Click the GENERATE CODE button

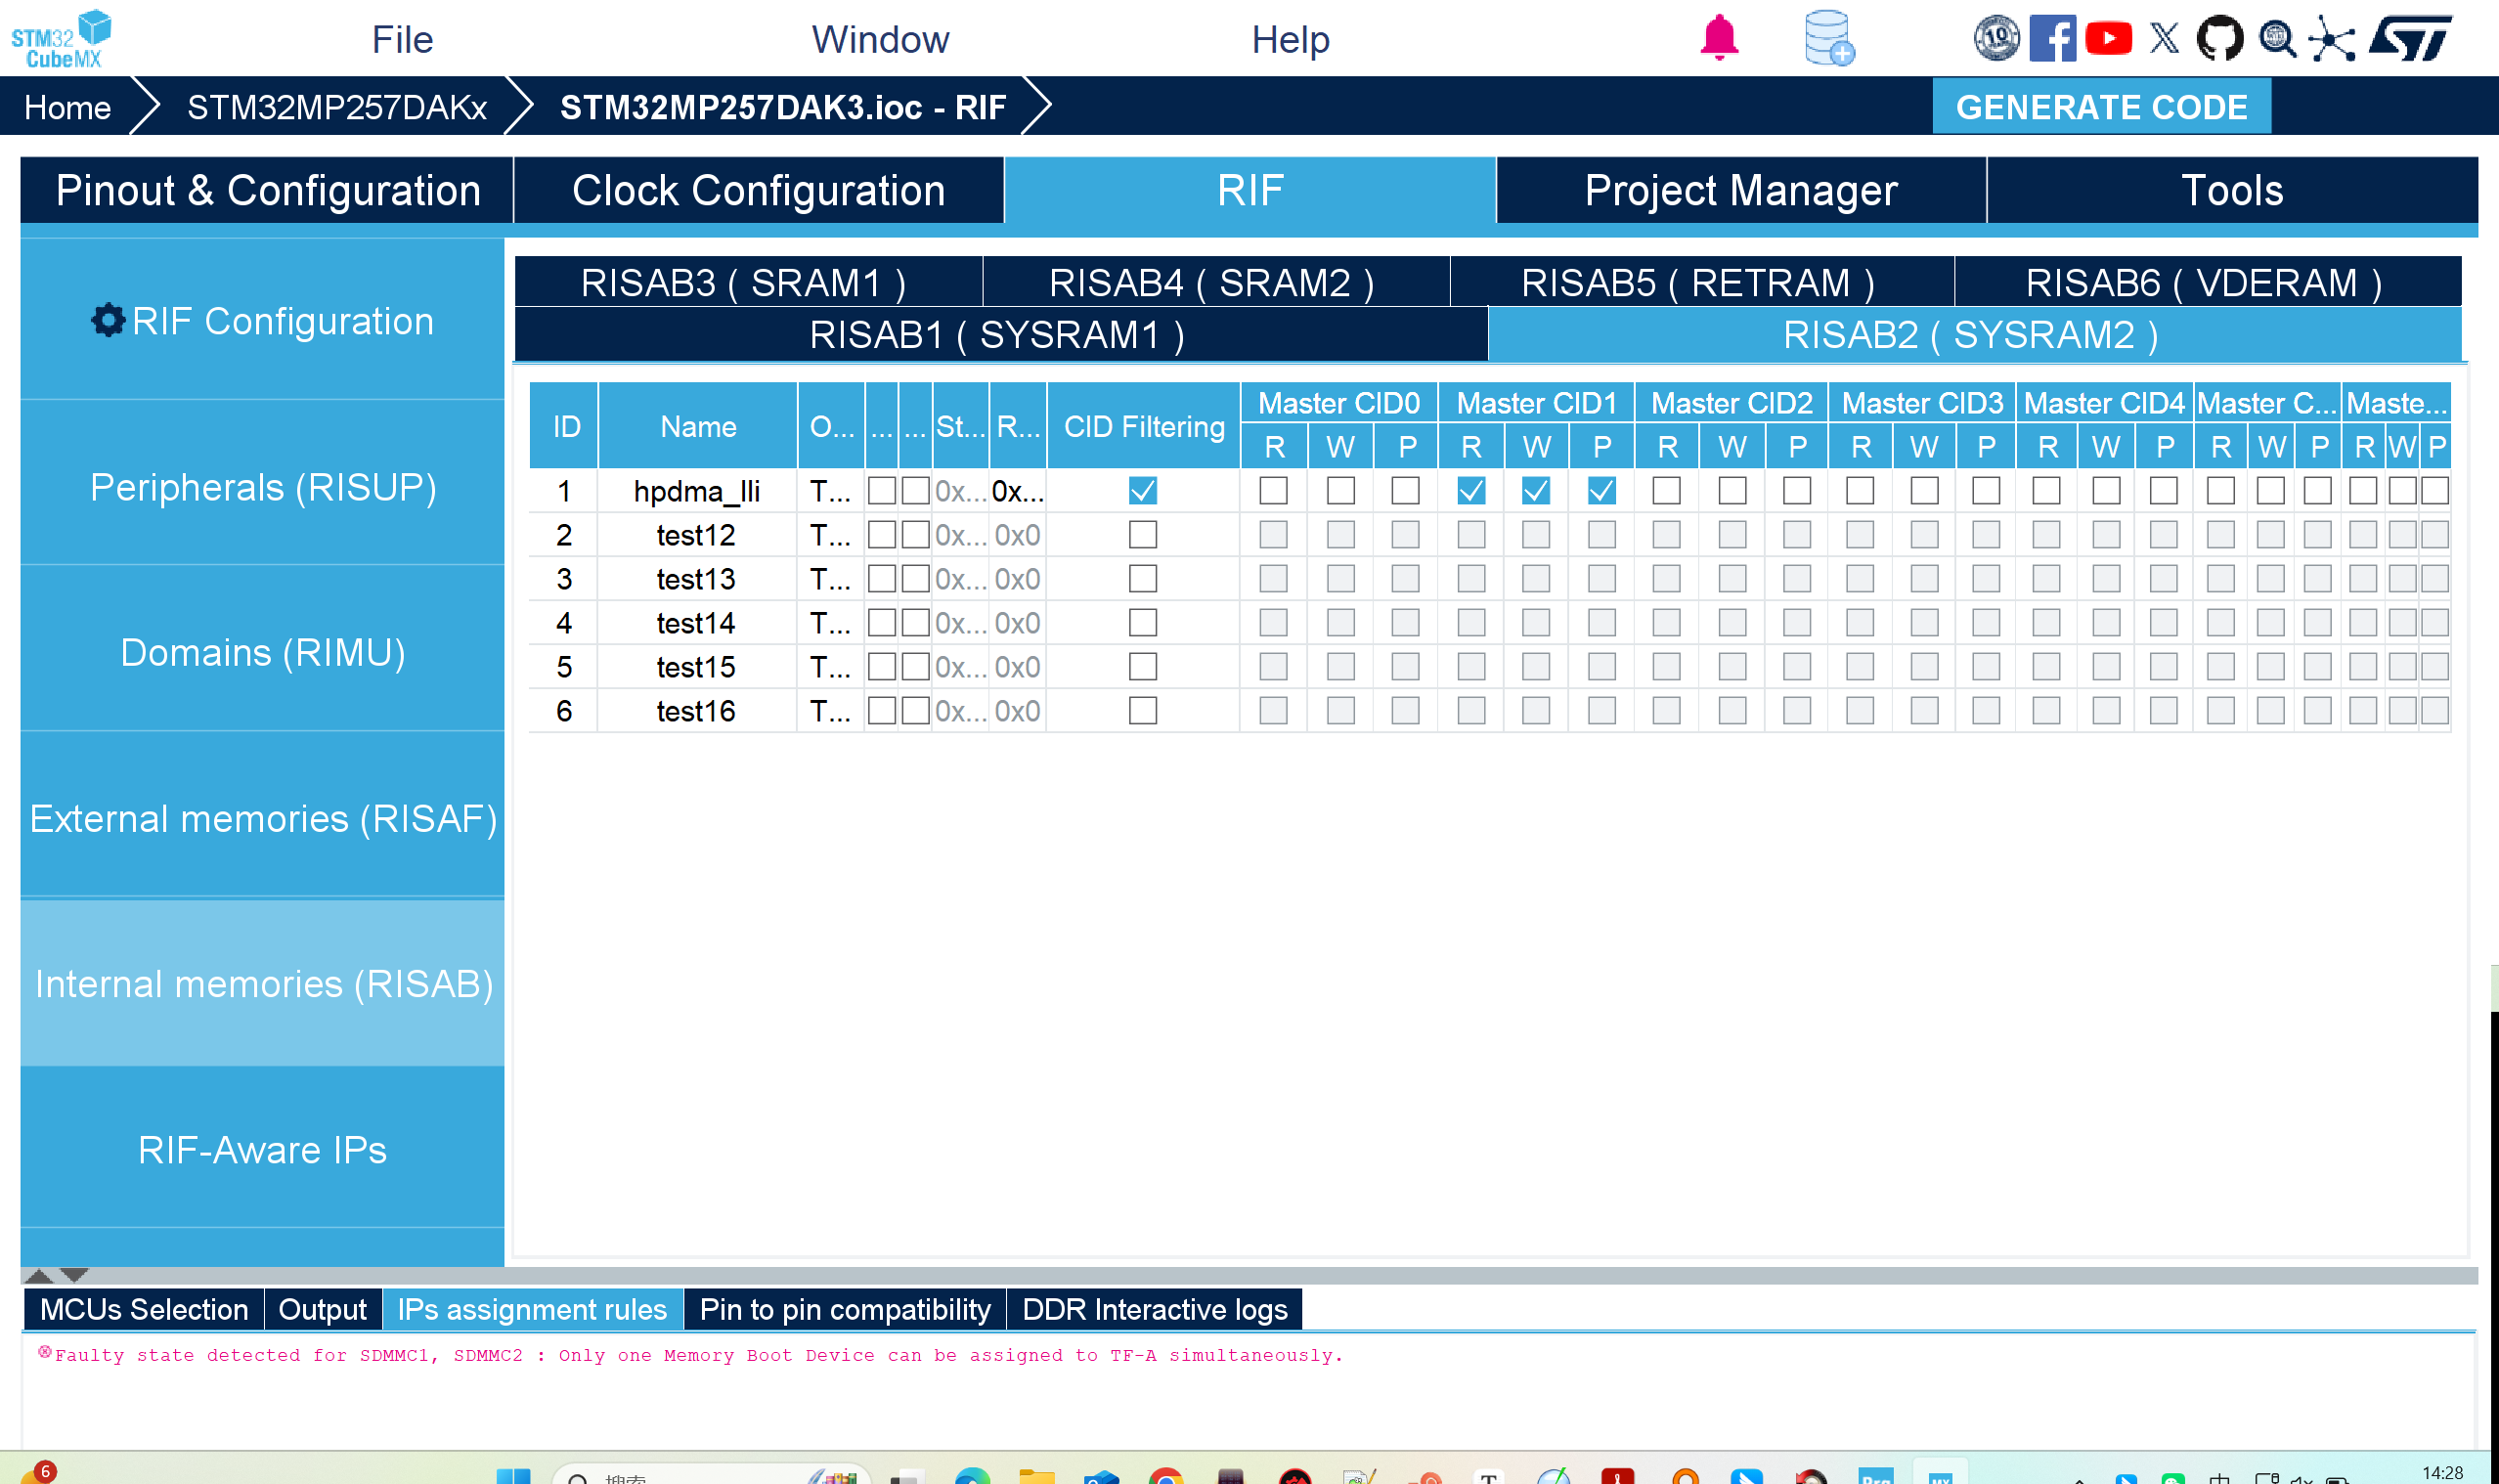2100,107
